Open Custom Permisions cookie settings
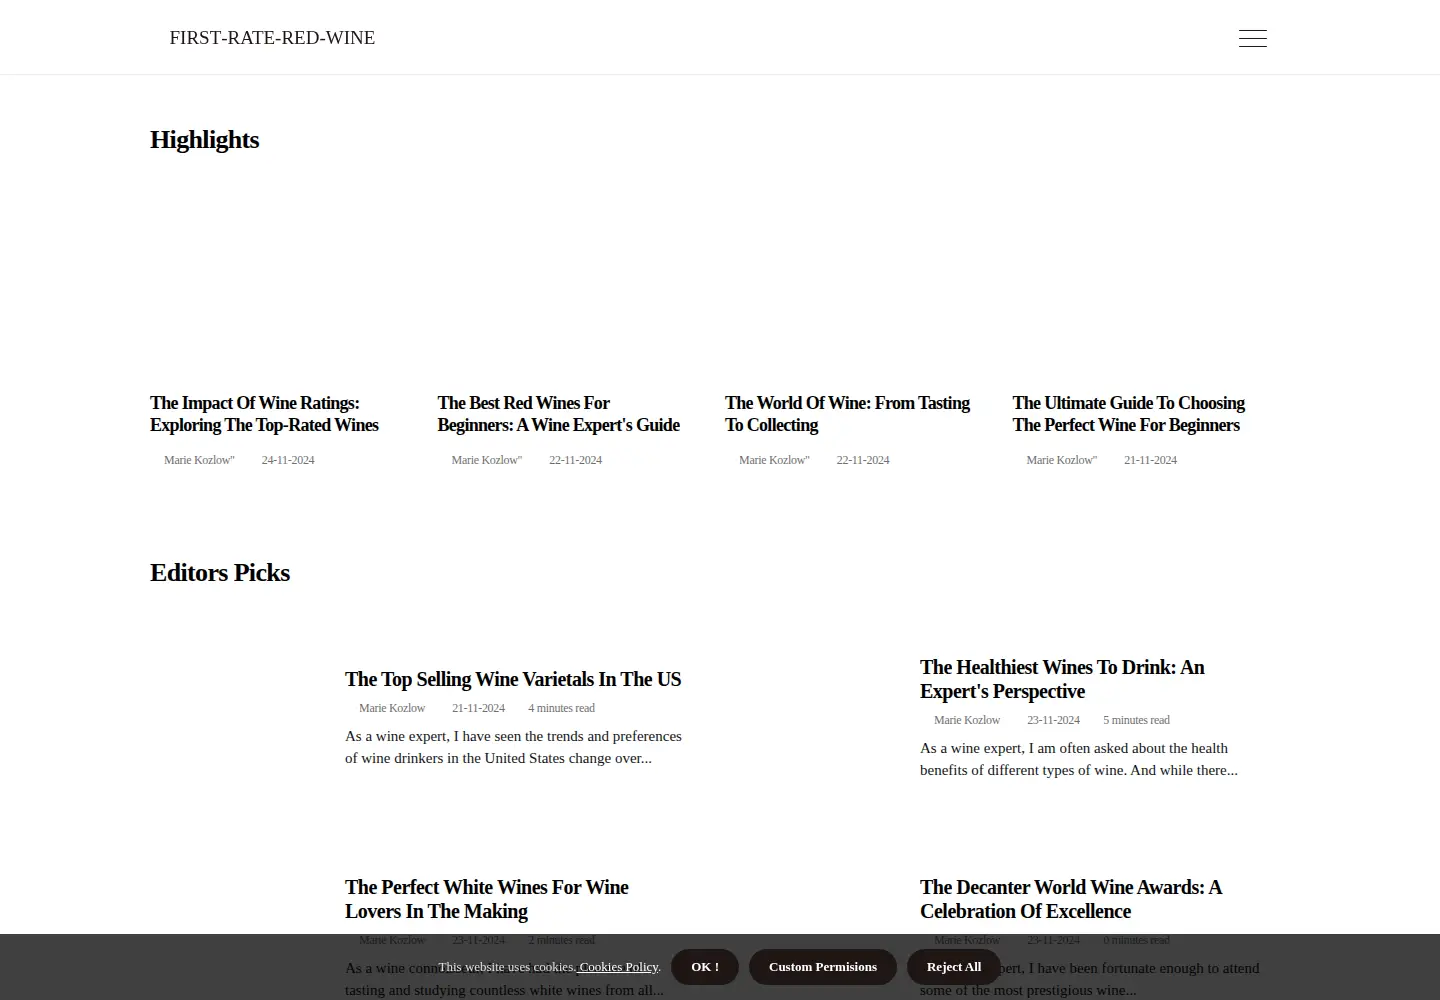Viewport: 1440px width, 1000px height. (x=823, y=967)
